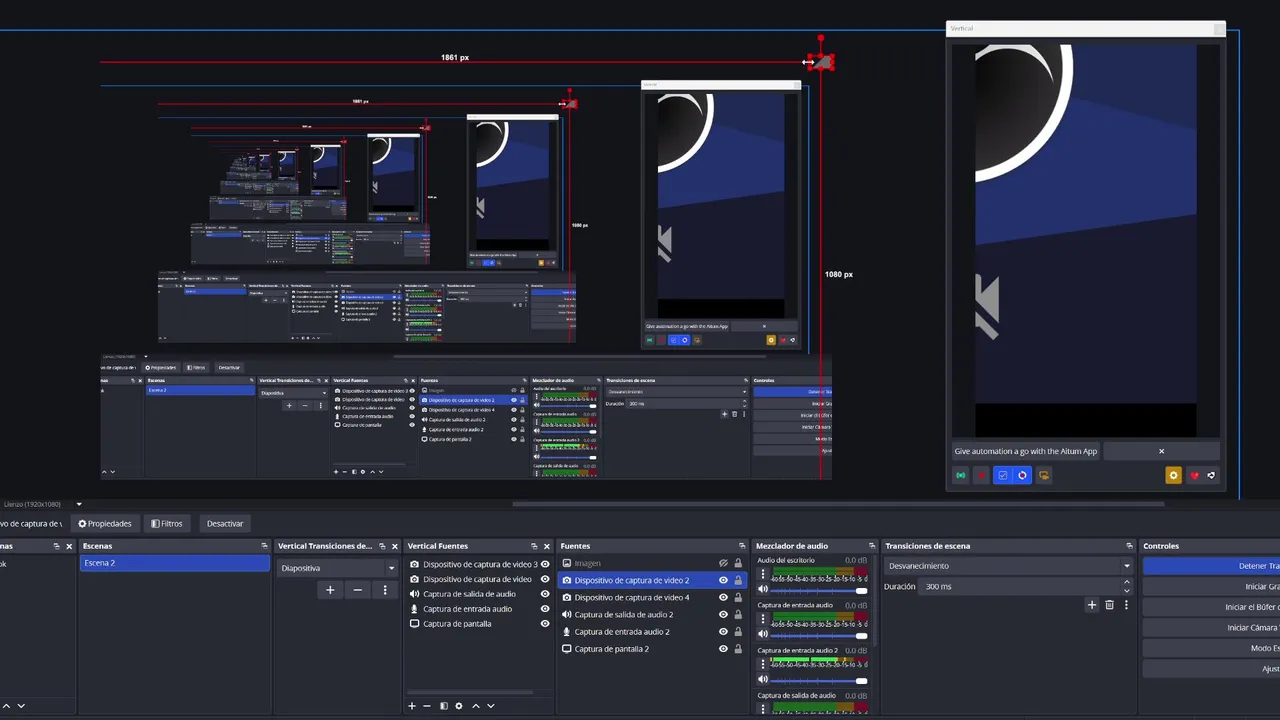The height and width of the screenshot is (720, 1280).
Task: Click the orange screen-swap icon in Vertical window
Action: pyautogui.click(x=1044, y=475)
